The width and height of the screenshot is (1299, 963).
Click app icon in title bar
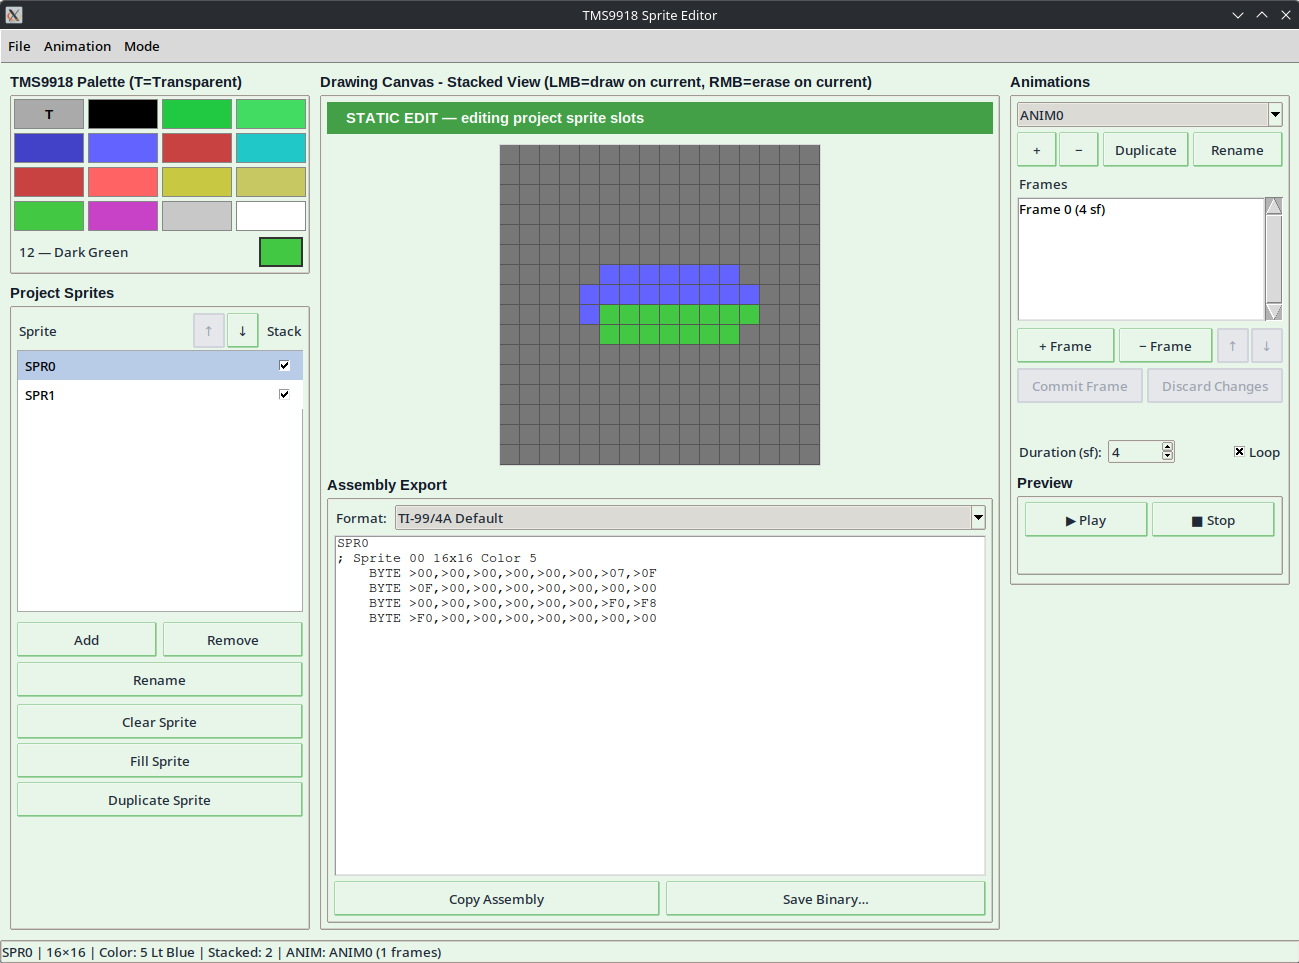point(14,15)
